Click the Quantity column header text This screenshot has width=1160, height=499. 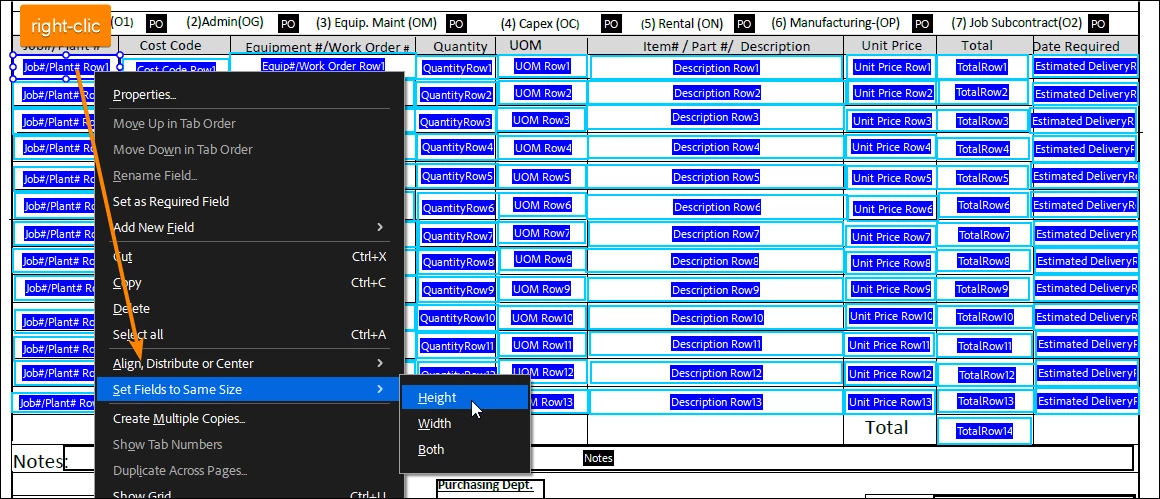460,47
